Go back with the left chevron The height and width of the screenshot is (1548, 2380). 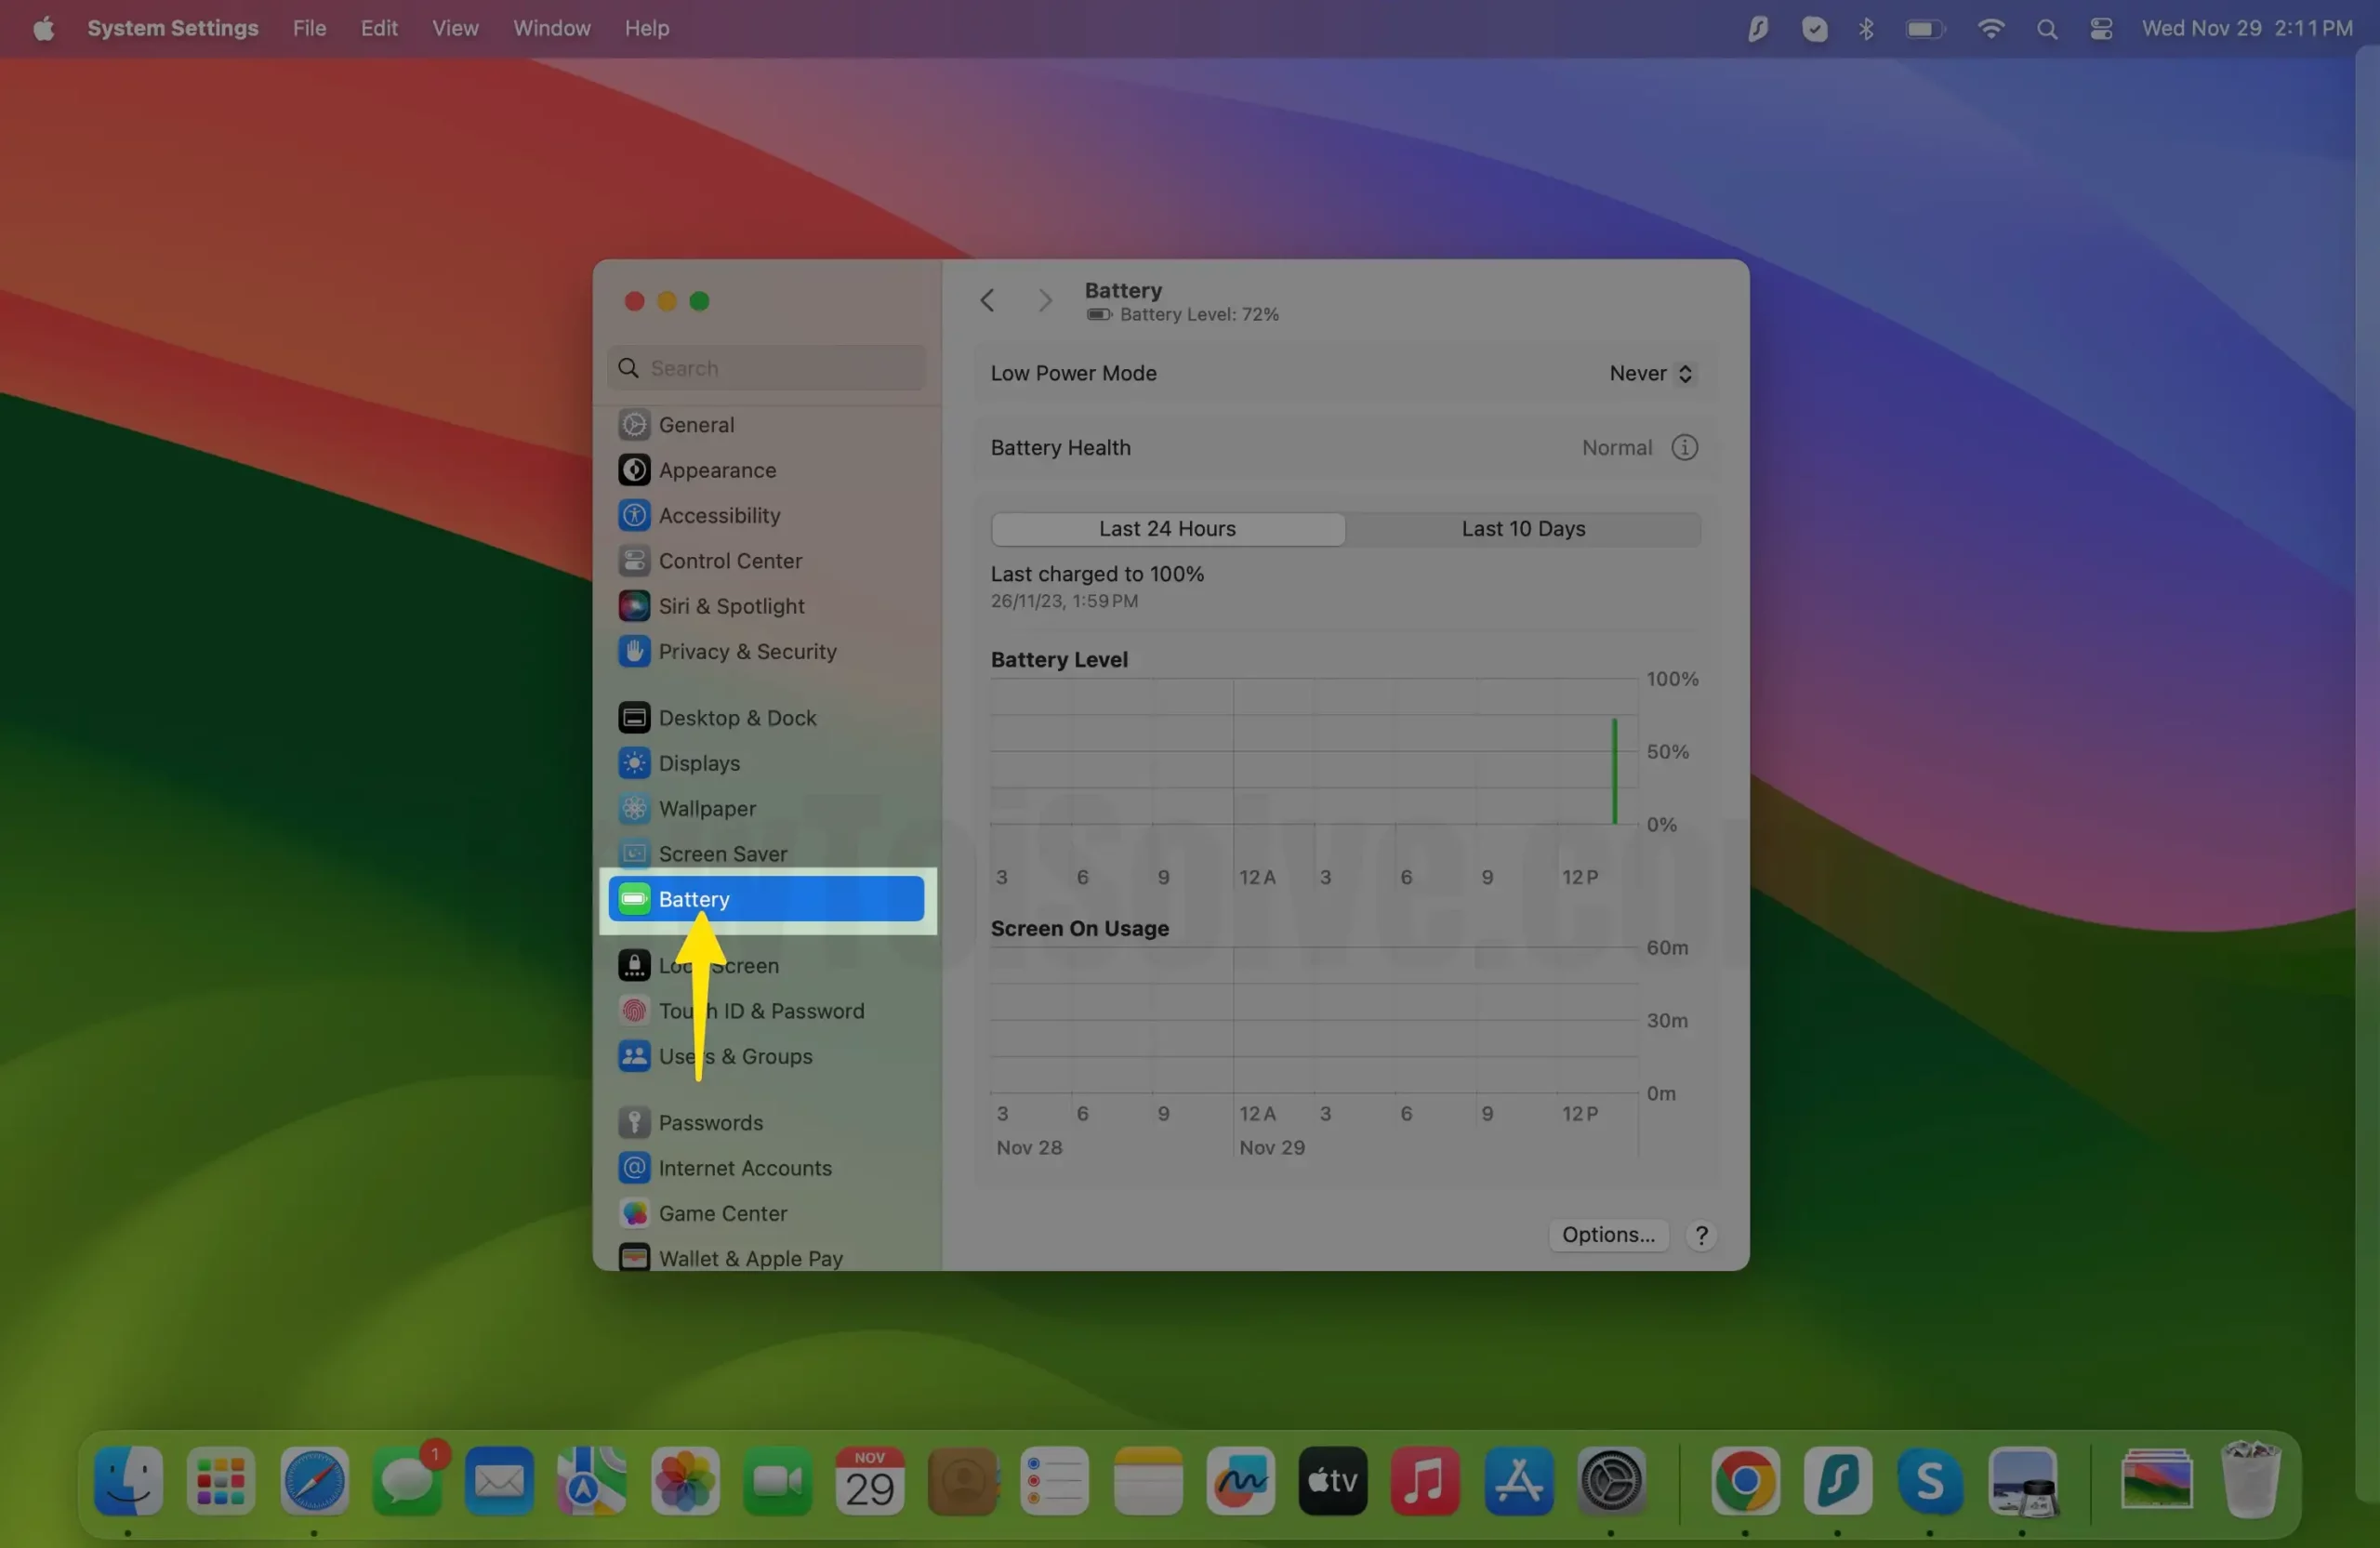pyautogui.click(x=987, y=300)
